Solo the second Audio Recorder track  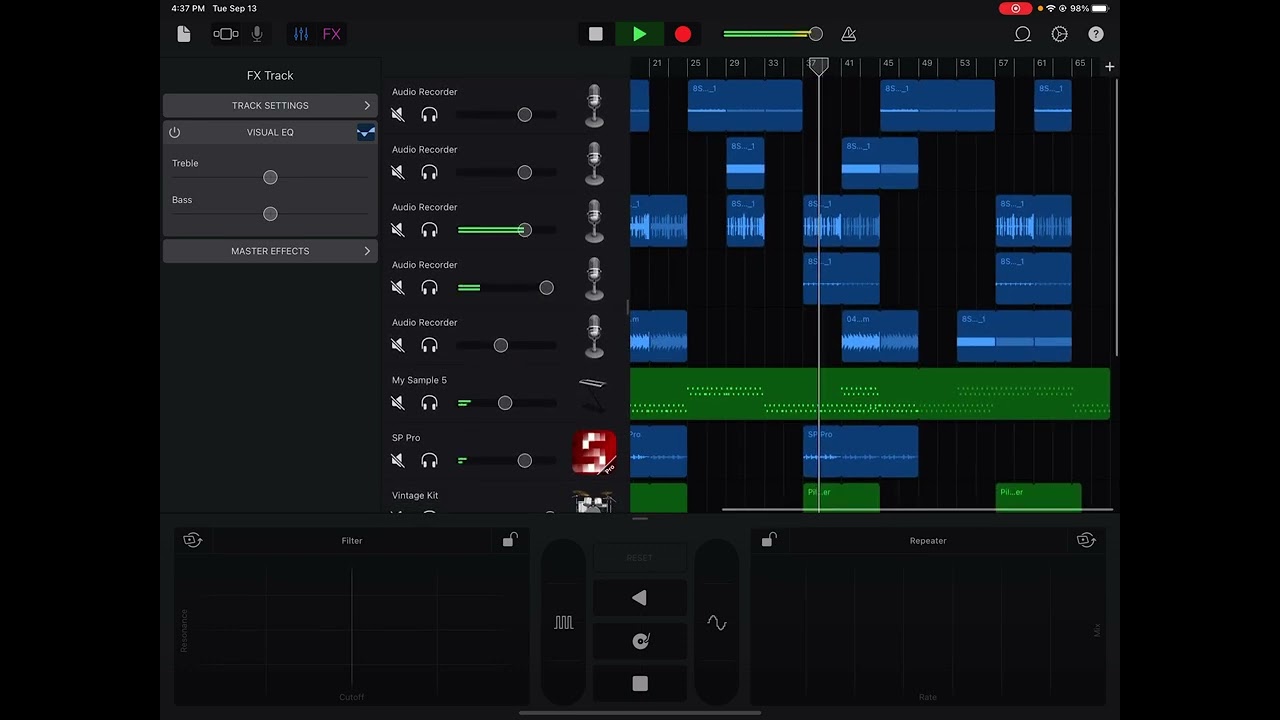(429, 173)
